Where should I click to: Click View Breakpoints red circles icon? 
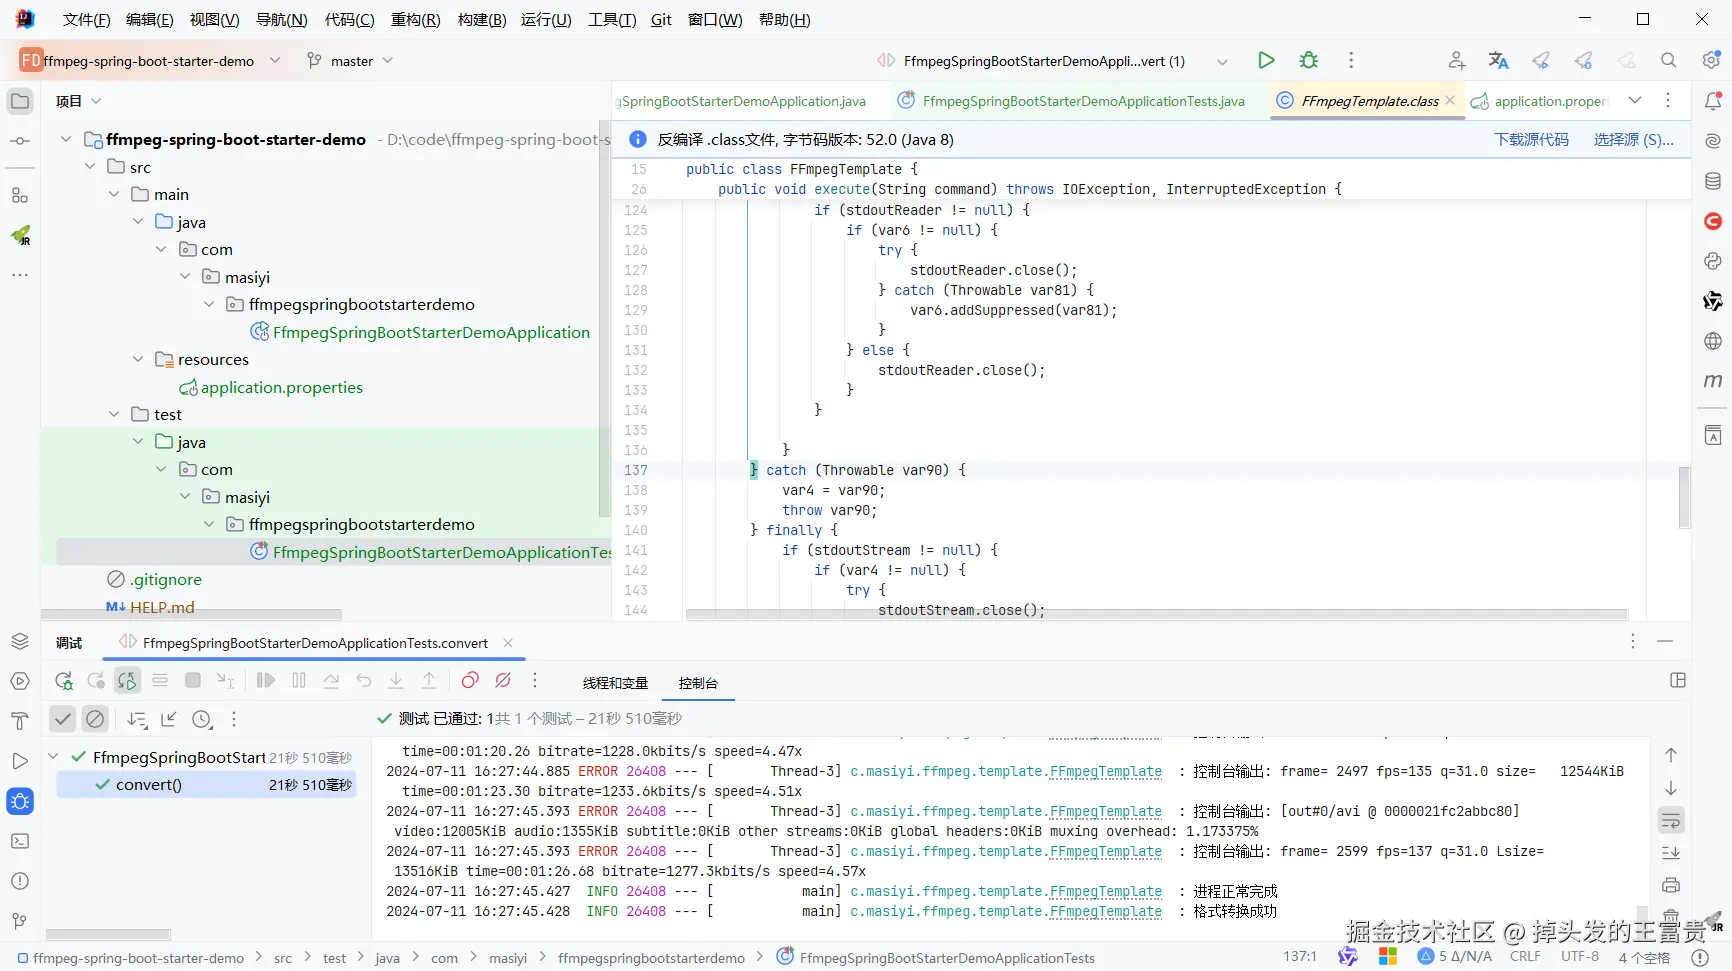(470, 681)
